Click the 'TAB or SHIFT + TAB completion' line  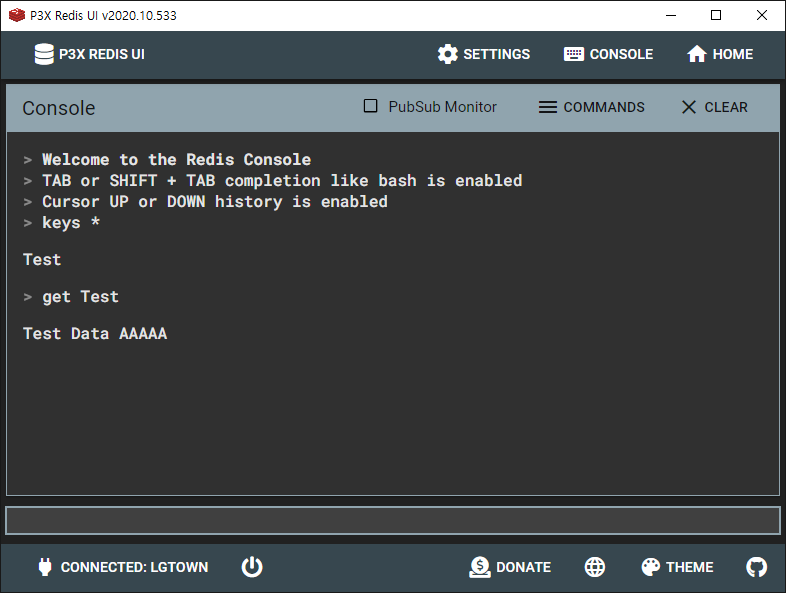pyautogui.click(x=282, y=180)
